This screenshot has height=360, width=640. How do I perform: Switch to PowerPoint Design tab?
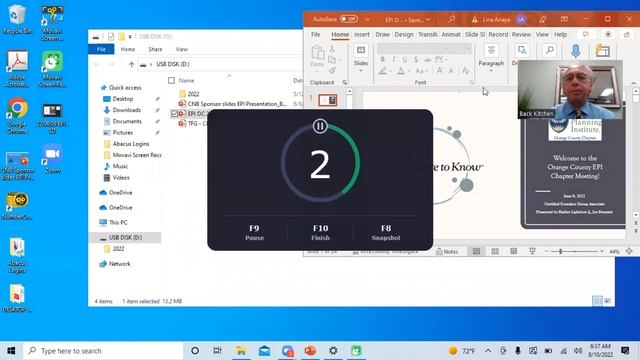click(404, 35)
